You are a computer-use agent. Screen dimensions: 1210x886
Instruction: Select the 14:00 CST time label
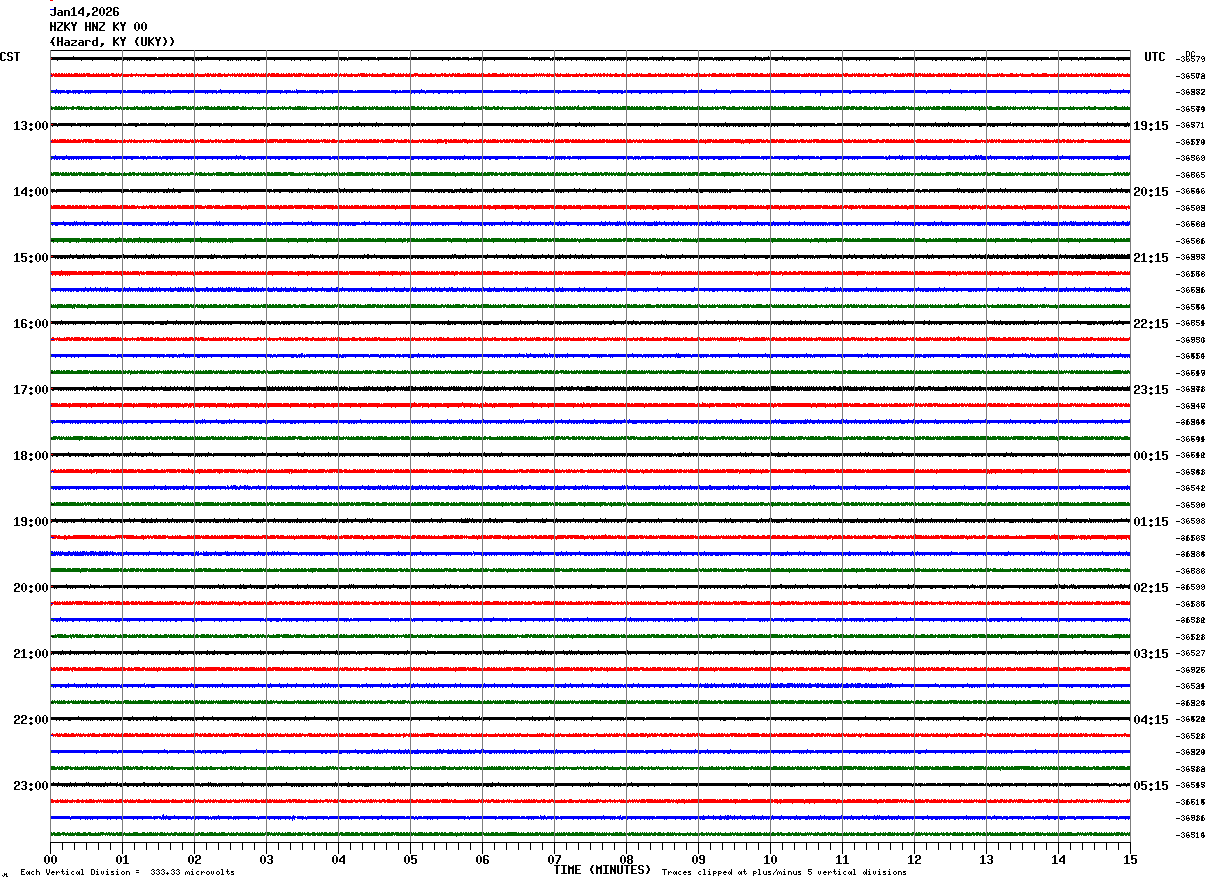pyautogui.click(x=30, y=192)
